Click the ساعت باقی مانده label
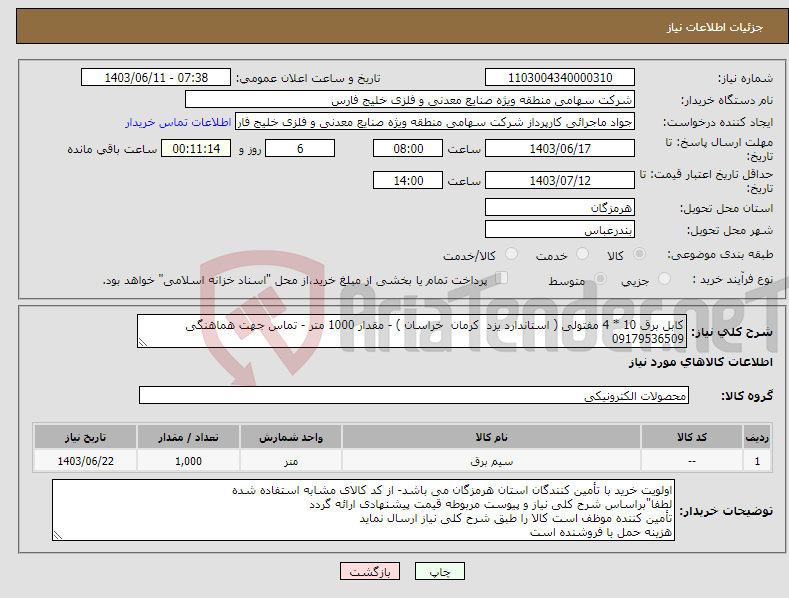 click(112, 150)
